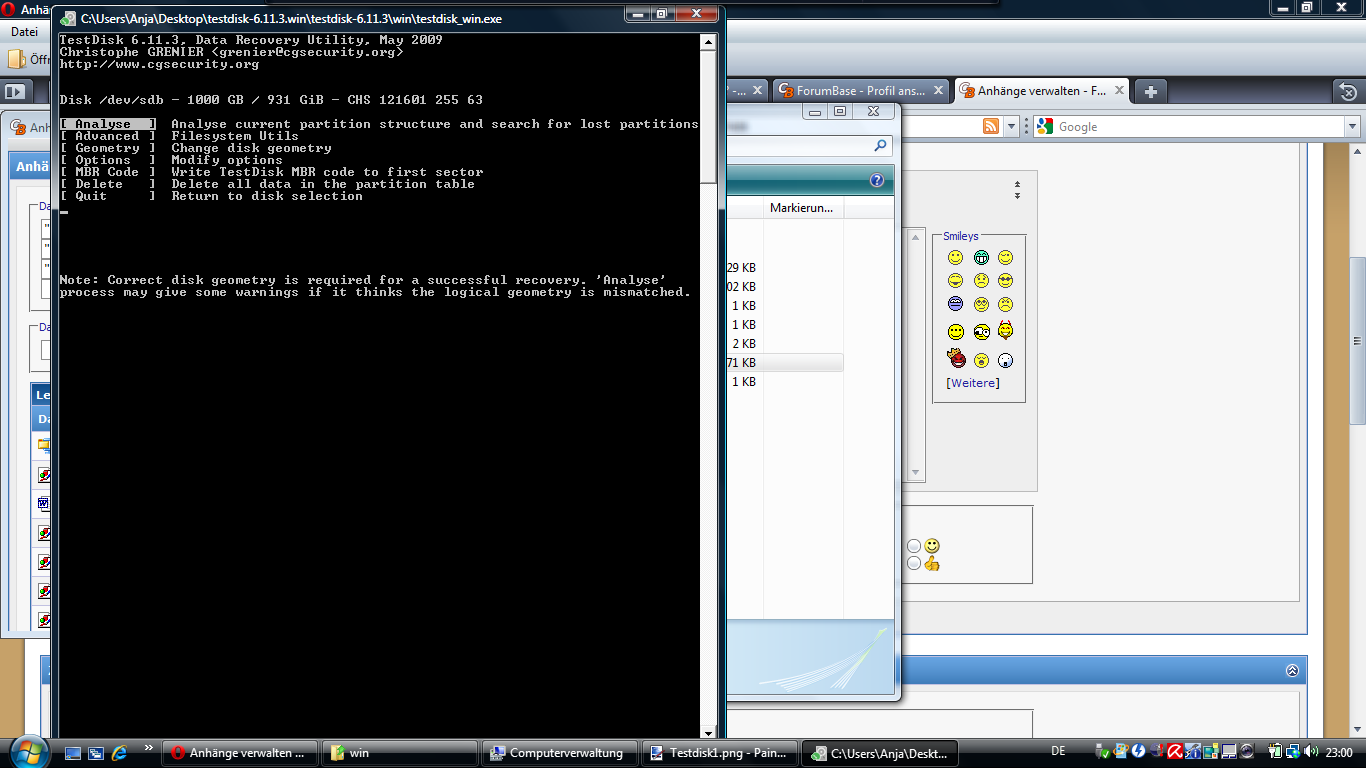Click the Google search engine icon

(x=1045, y=126)
